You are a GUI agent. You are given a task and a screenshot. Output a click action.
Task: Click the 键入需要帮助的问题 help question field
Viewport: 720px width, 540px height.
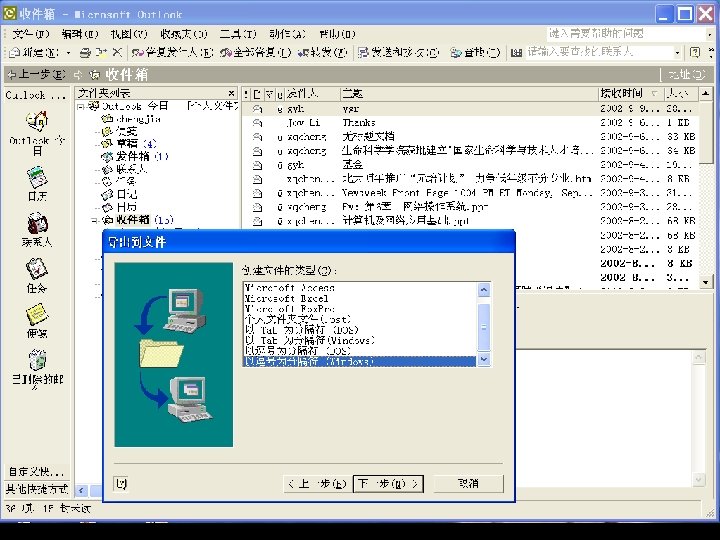626,34
